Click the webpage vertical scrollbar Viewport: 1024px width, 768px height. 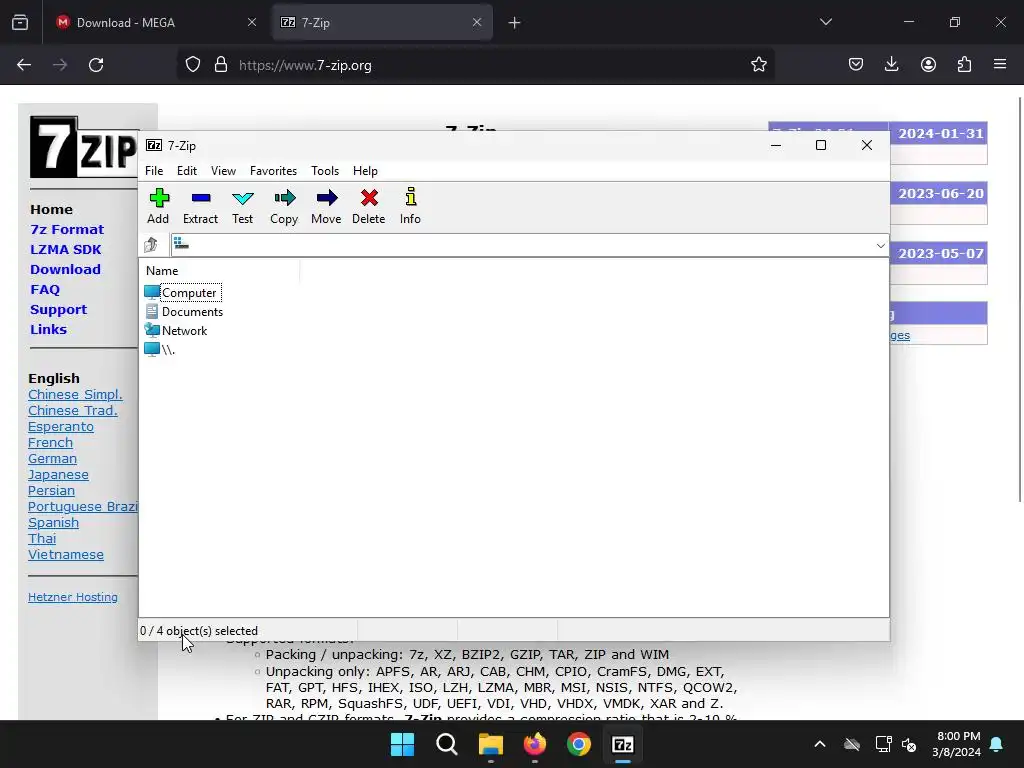[x=1020, y=299]
